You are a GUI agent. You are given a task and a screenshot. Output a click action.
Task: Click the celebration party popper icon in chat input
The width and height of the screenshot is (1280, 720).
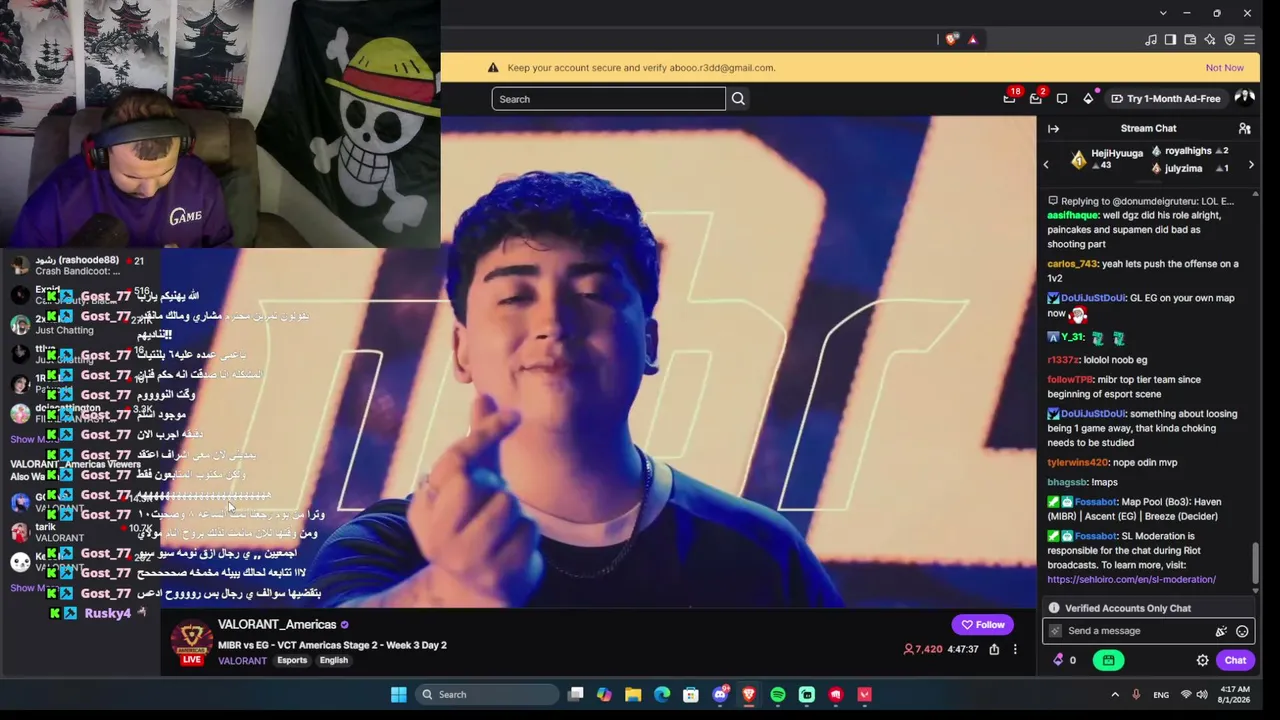coord(1221,631)
